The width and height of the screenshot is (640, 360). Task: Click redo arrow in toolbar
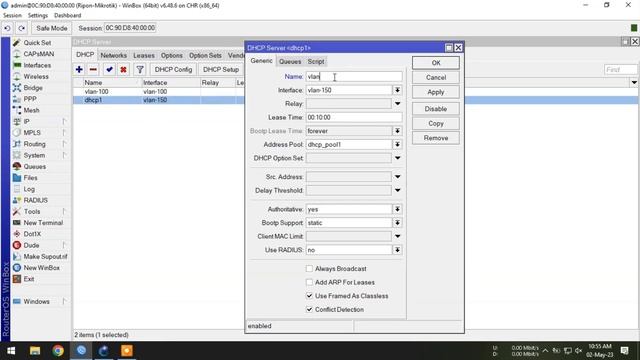tap(21, 28)
